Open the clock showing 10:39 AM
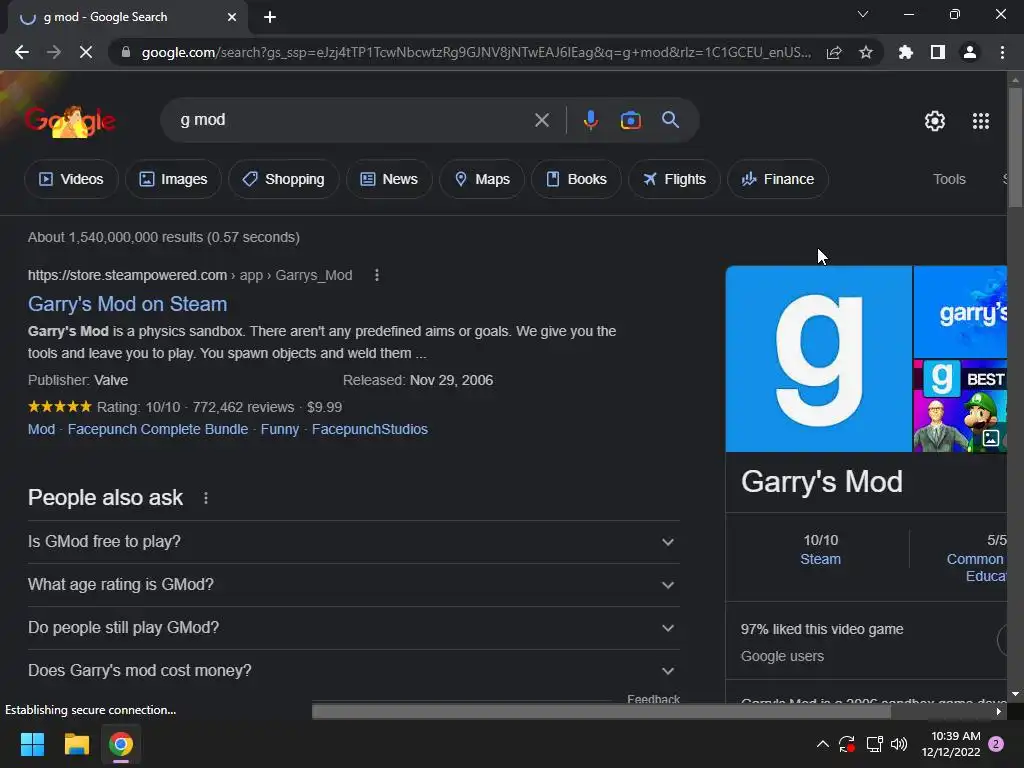 click(952, 744)
